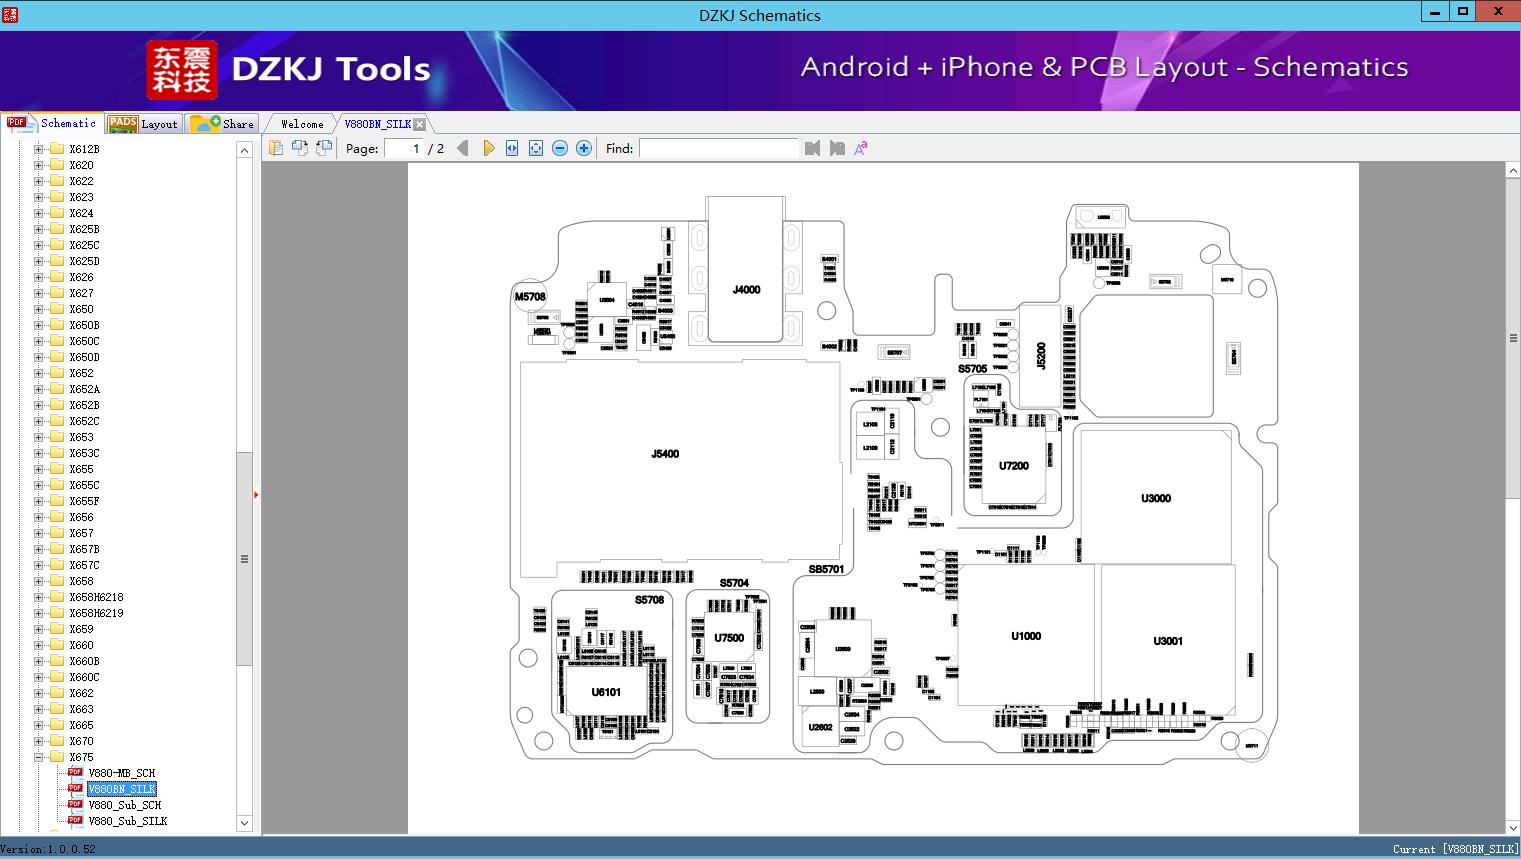
Task: Select the X650D folder
Action: (x=84, y=357)
